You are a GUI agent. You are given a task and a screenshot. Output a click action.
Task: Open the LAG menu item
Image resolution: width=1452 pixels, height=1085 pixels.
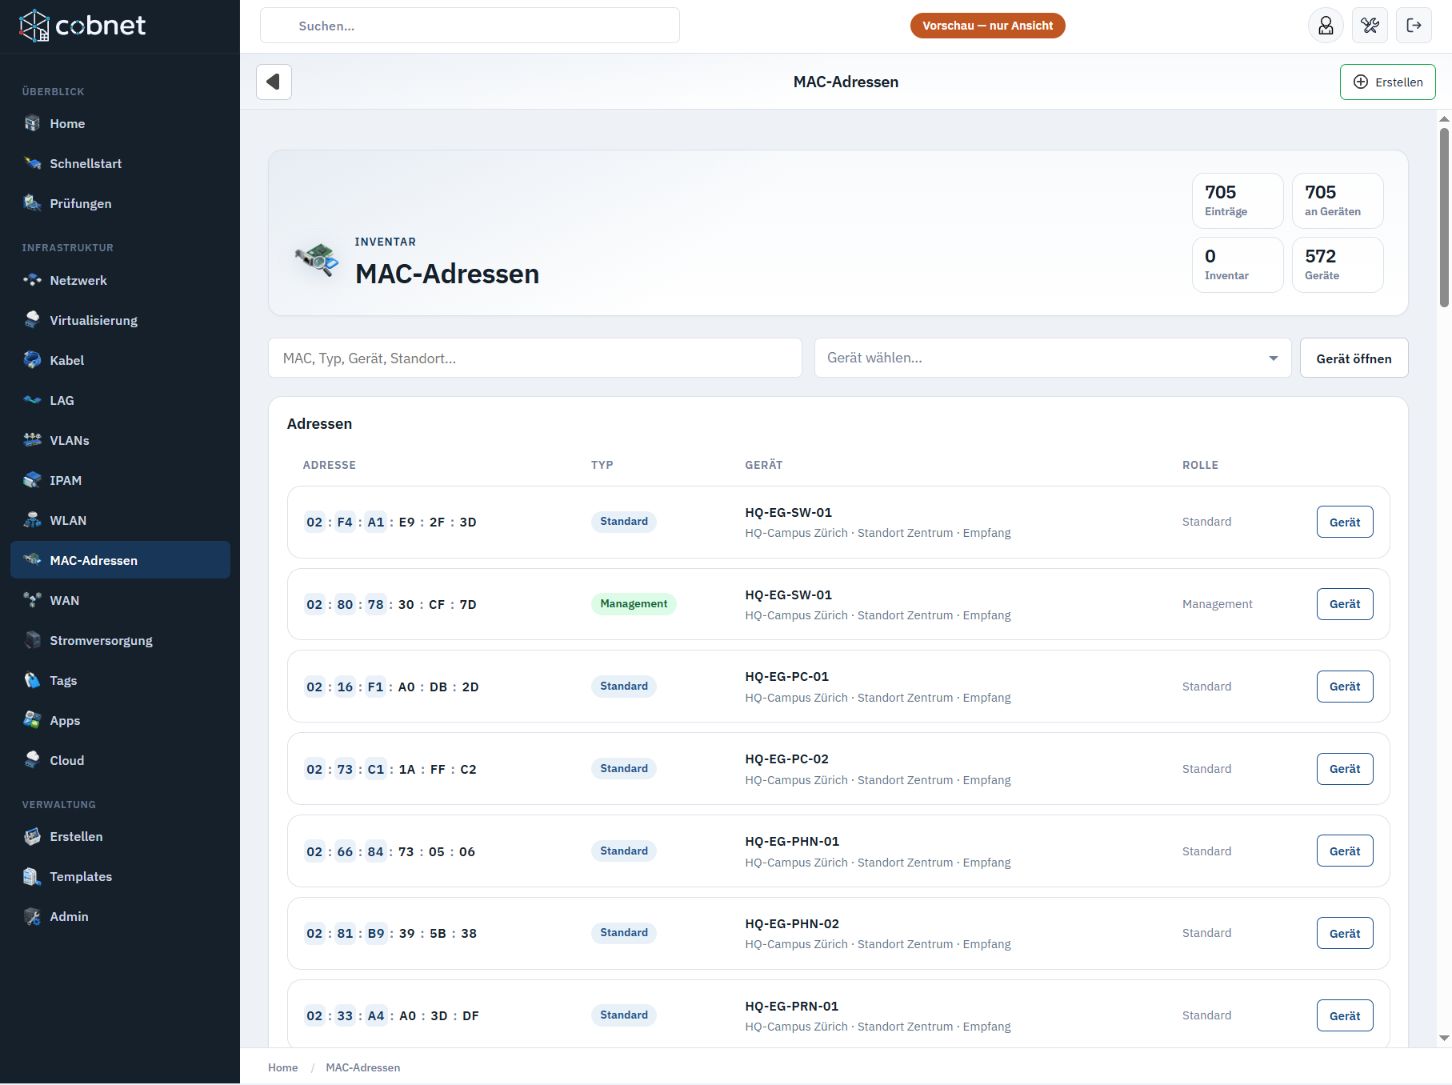[120, 401]
